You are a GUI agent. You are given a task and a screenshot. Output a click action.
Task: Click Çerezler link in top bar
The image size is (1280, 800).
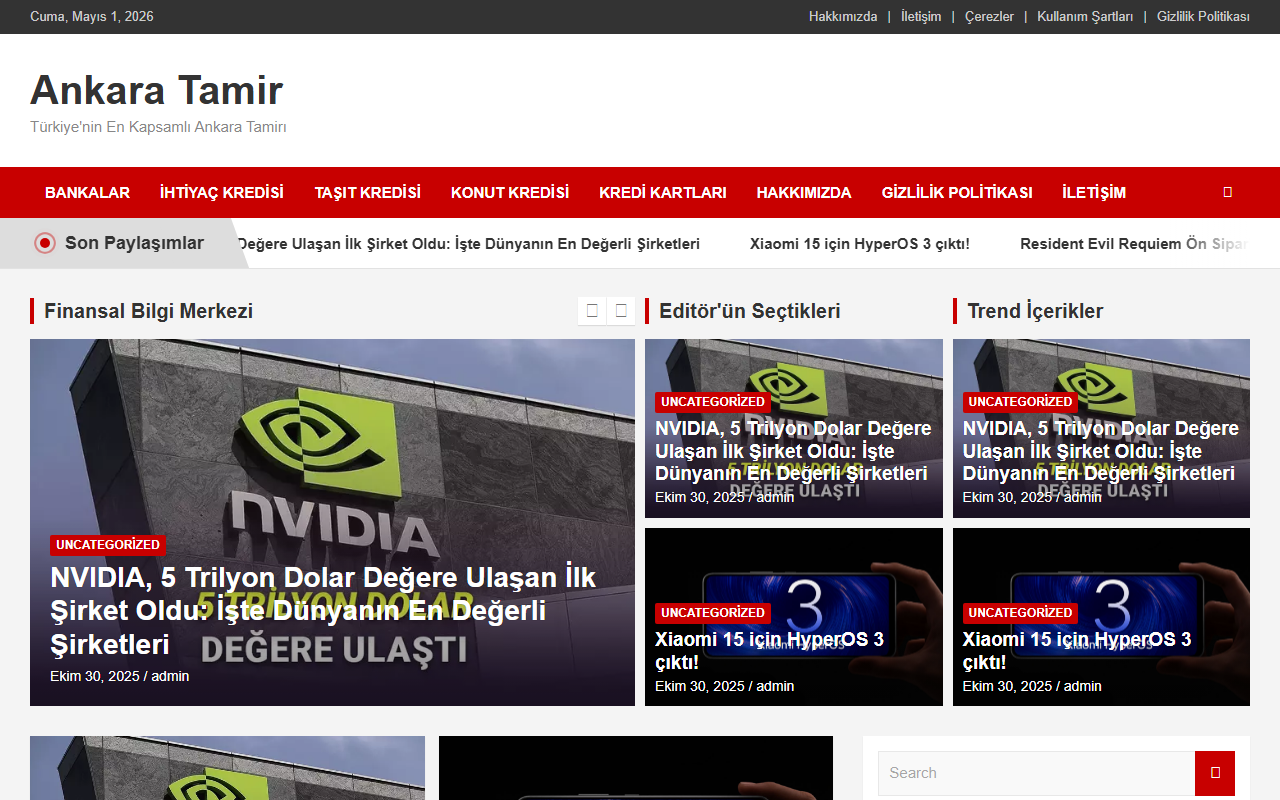[x=989, y=17]
